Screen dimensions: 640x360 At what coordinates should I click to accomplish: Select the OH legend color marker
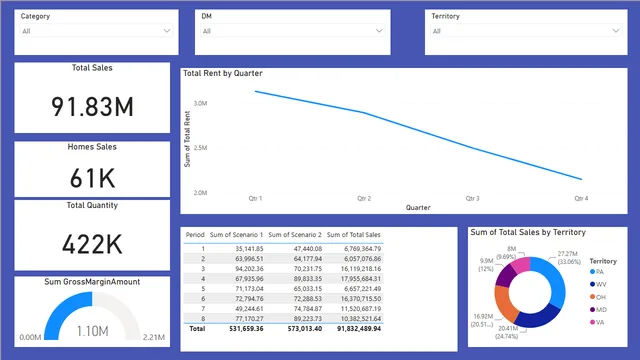click(592, 297)
